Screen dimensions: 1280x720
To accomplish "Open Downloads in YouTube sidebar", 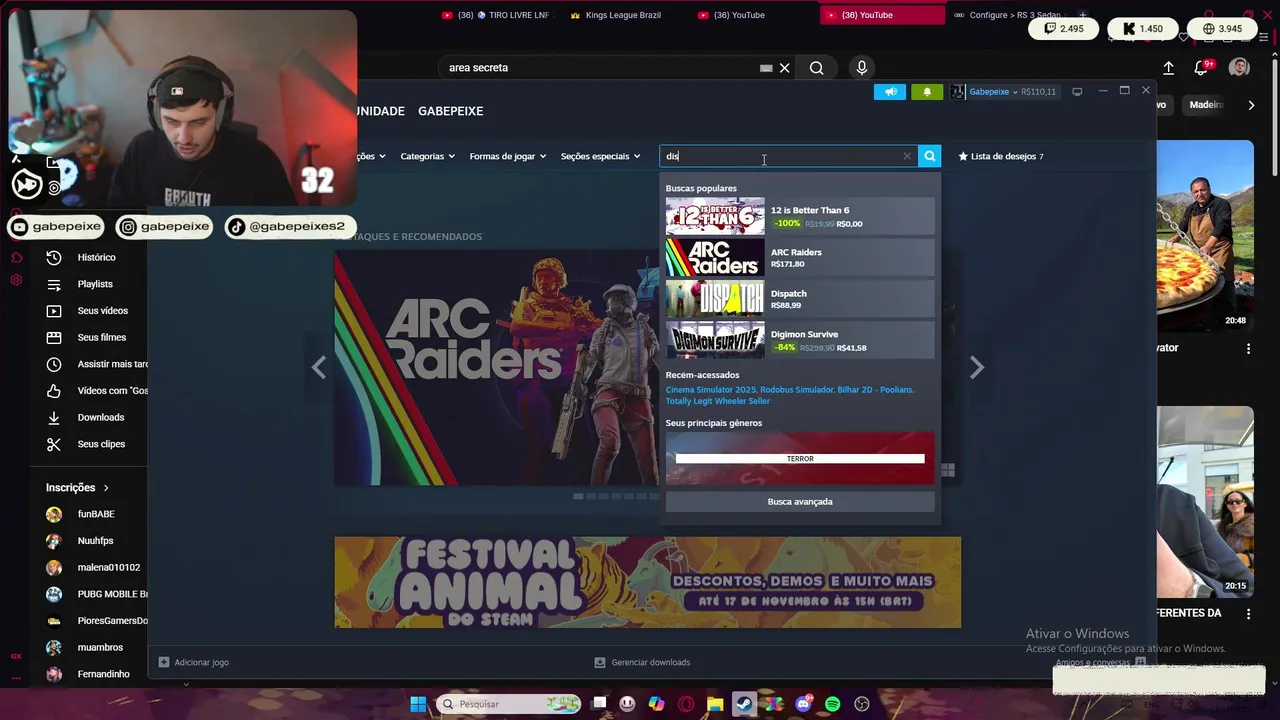I will pyautogui.click(x=100, y=417).
